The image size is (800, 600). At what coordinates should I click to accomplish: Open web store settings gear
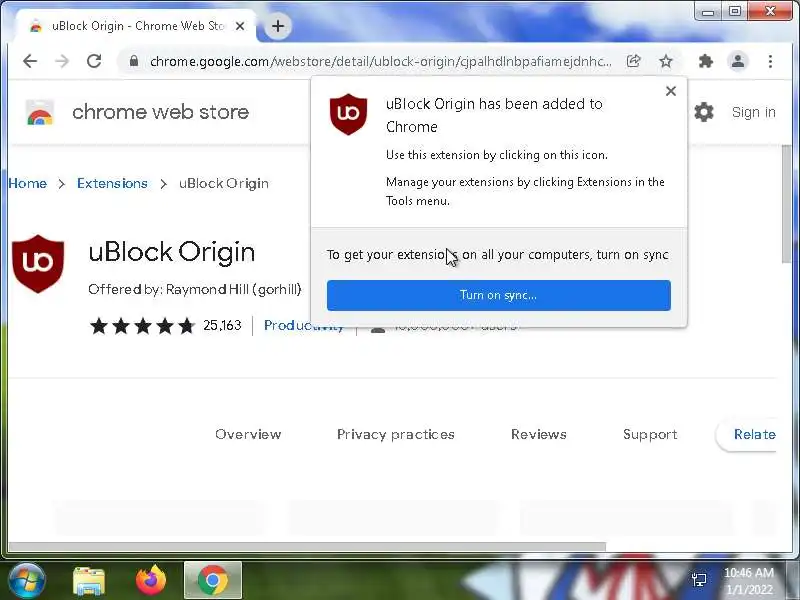[704, 112]
